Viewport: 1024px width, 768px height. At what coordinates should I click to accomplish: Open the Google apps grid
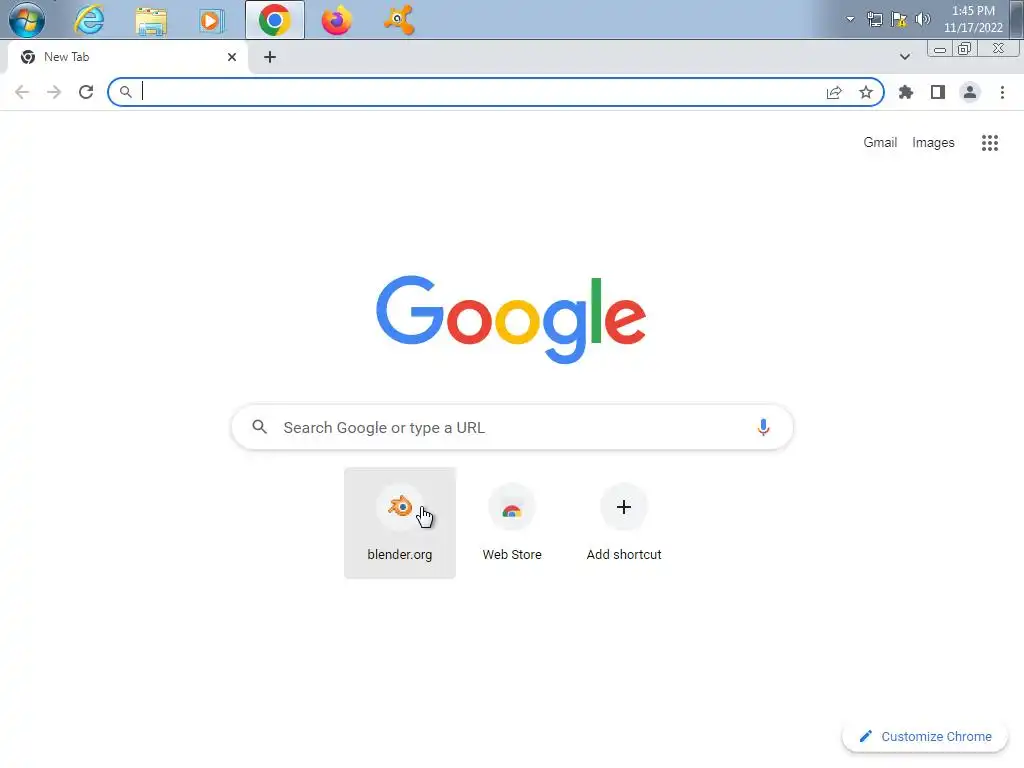tap(989, 142)
